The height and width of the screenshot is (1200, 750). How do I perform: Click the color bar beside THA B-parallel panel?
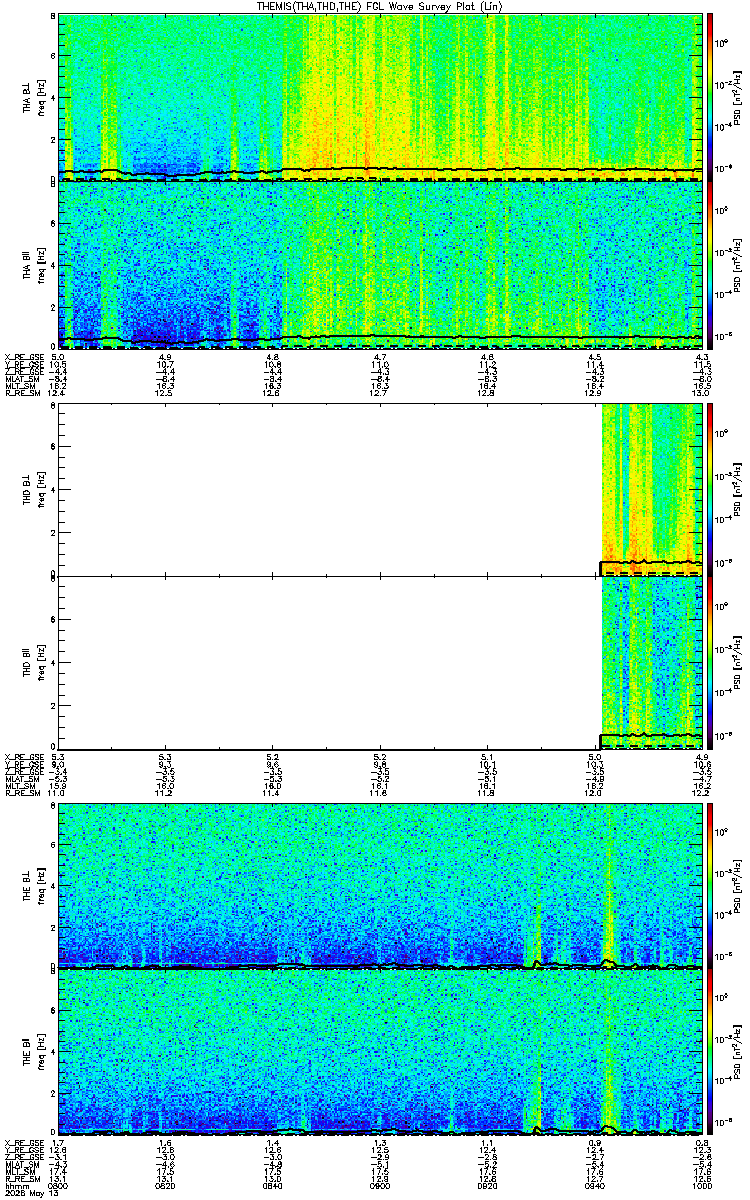710,265
